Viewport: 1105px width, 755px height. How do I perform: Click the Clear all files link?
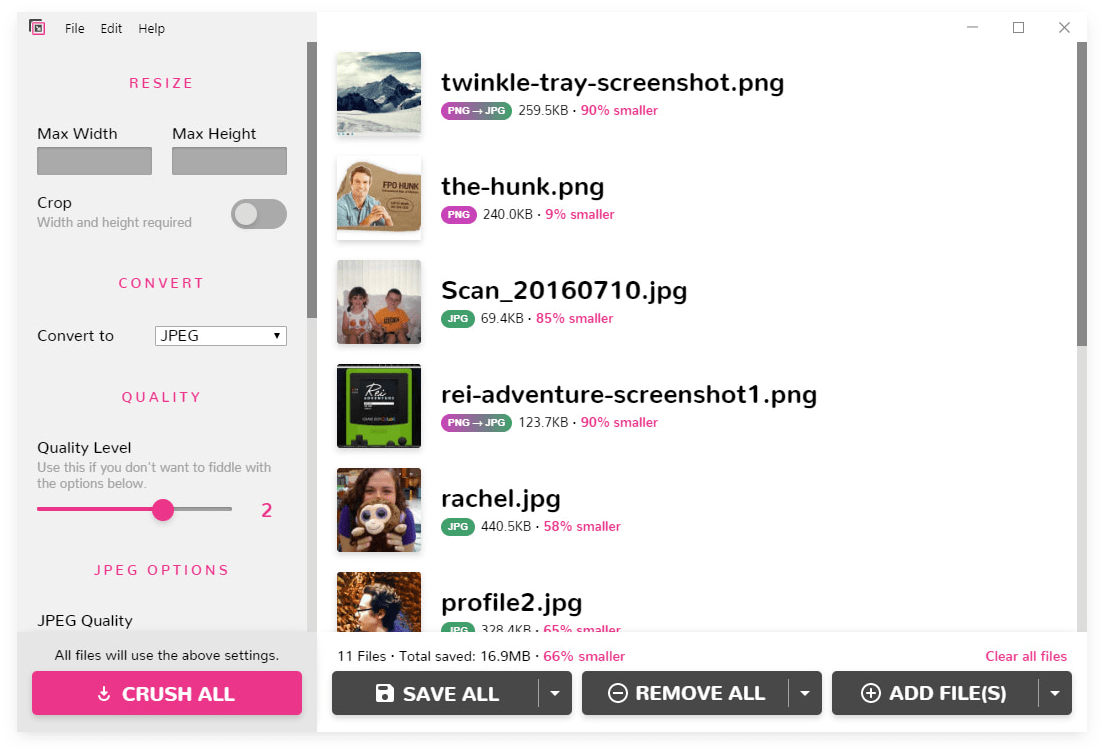click(x=1026, y=657)
